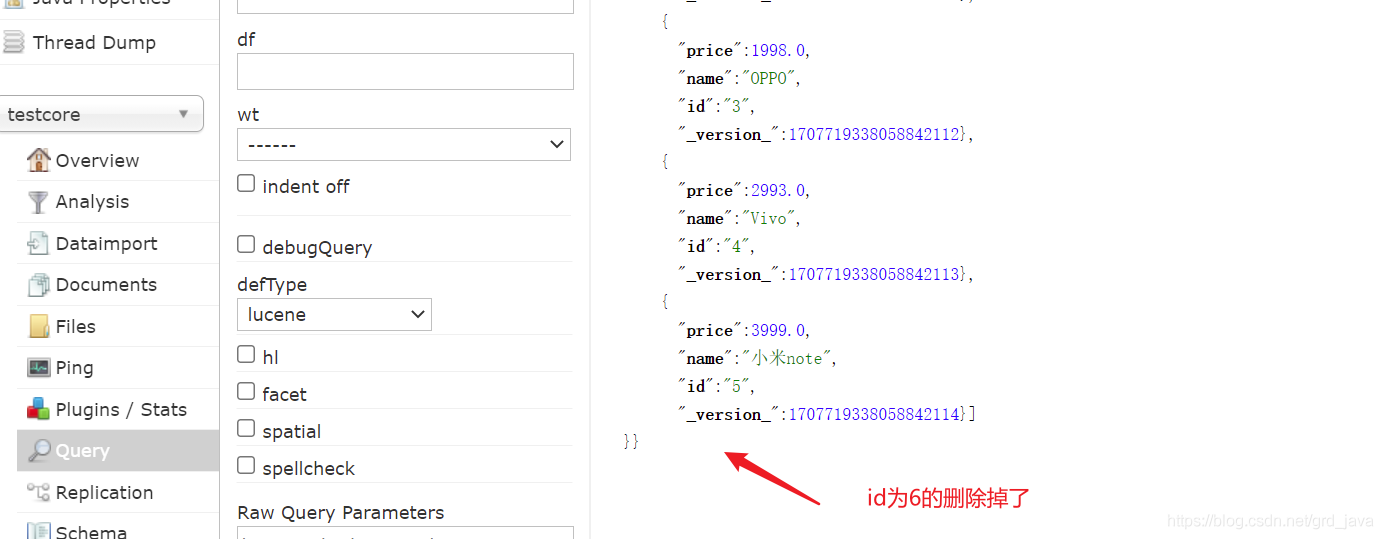Screen dimensions: 1383x539
Task: Open the Replication page
Action: click(x=104, y=492)
